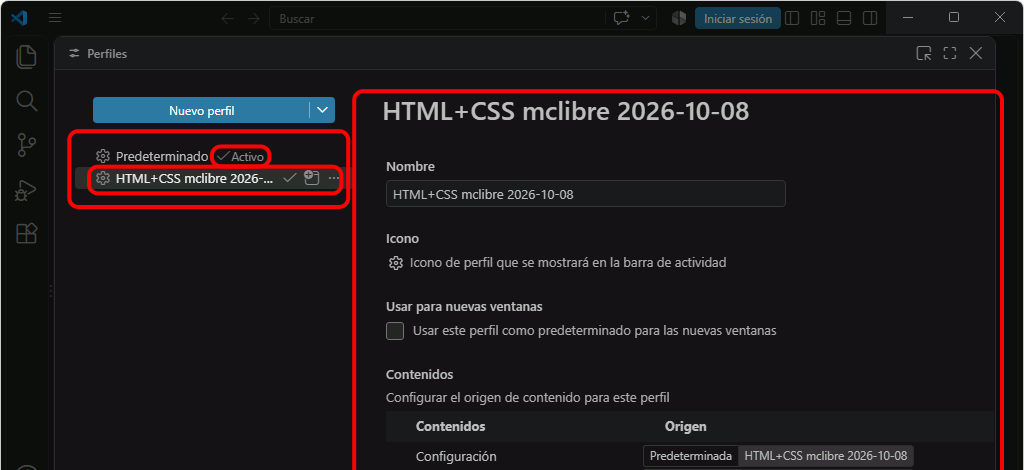The image size is (1024, 470).
Task: Maximize the Perfiles editor with fullscreen icon
Action: [x=950, y=54]
